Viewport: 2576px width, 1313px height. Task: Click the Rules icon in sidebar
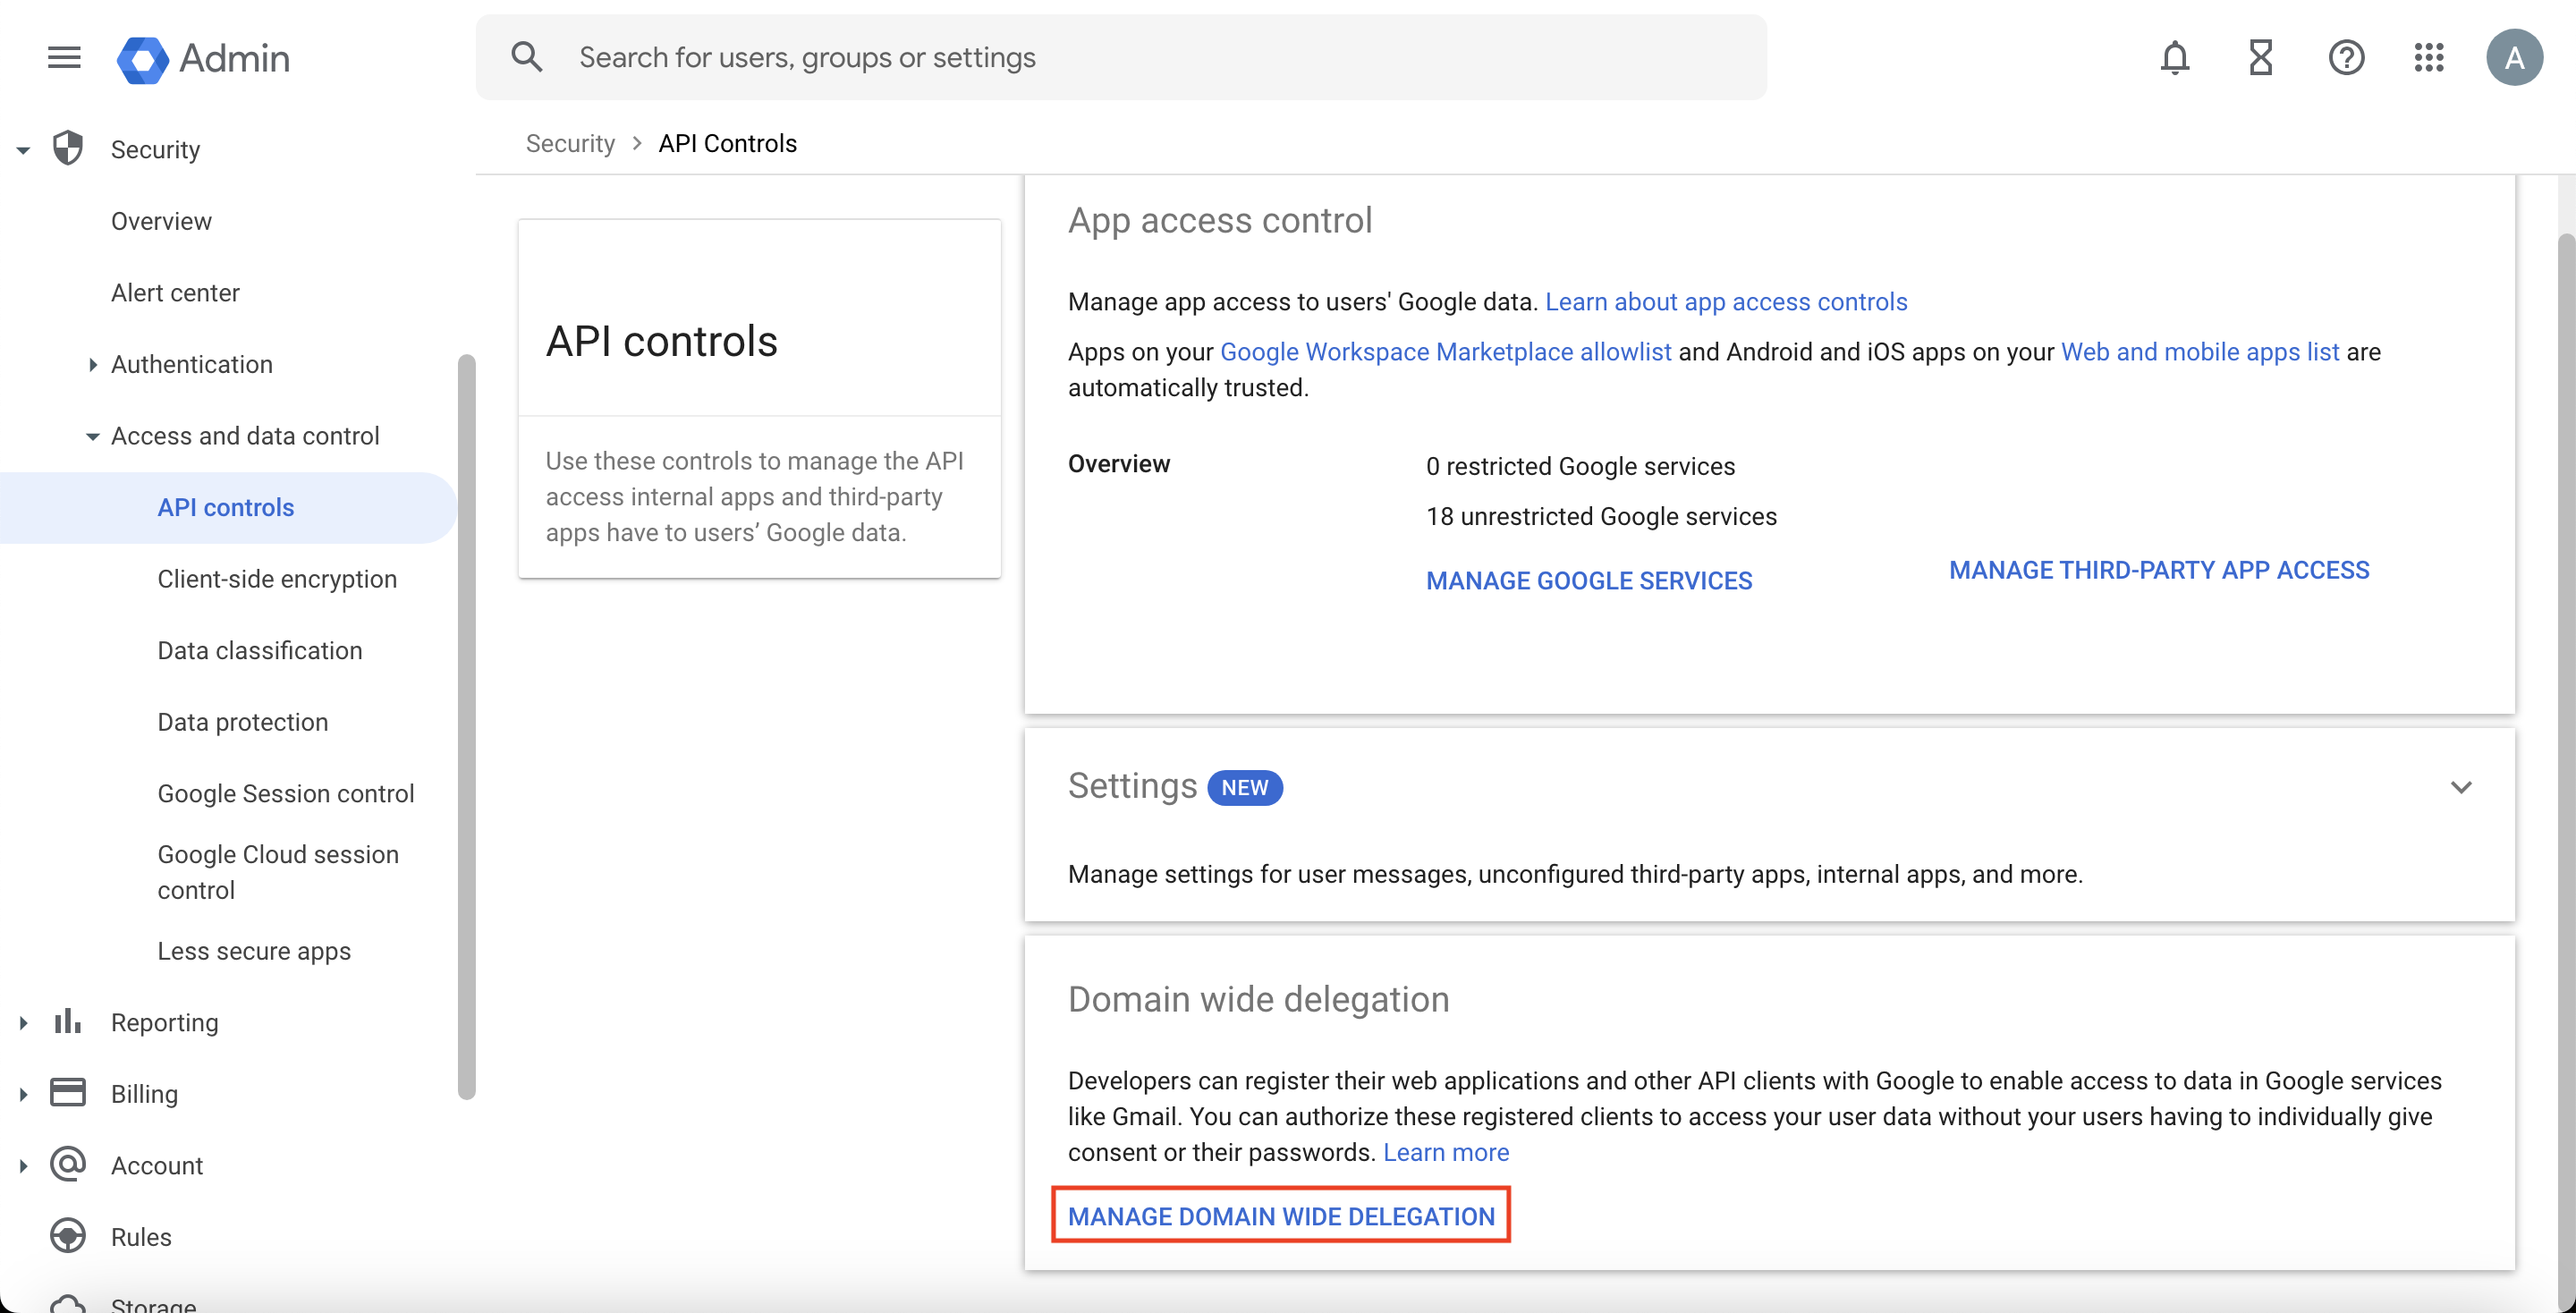[67, 1235]
